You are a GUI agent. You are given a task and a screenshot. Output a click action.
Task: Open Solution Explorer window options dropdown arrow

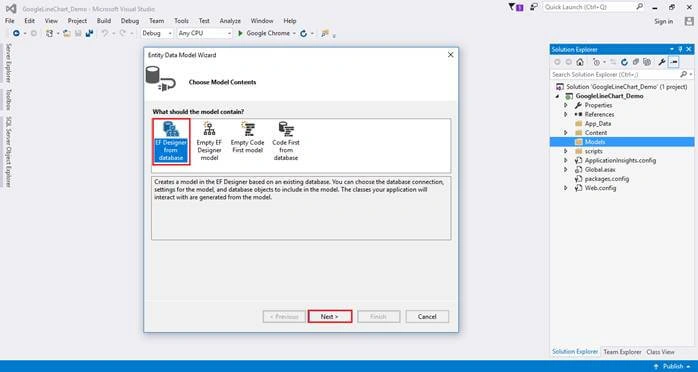pos(672,49)
